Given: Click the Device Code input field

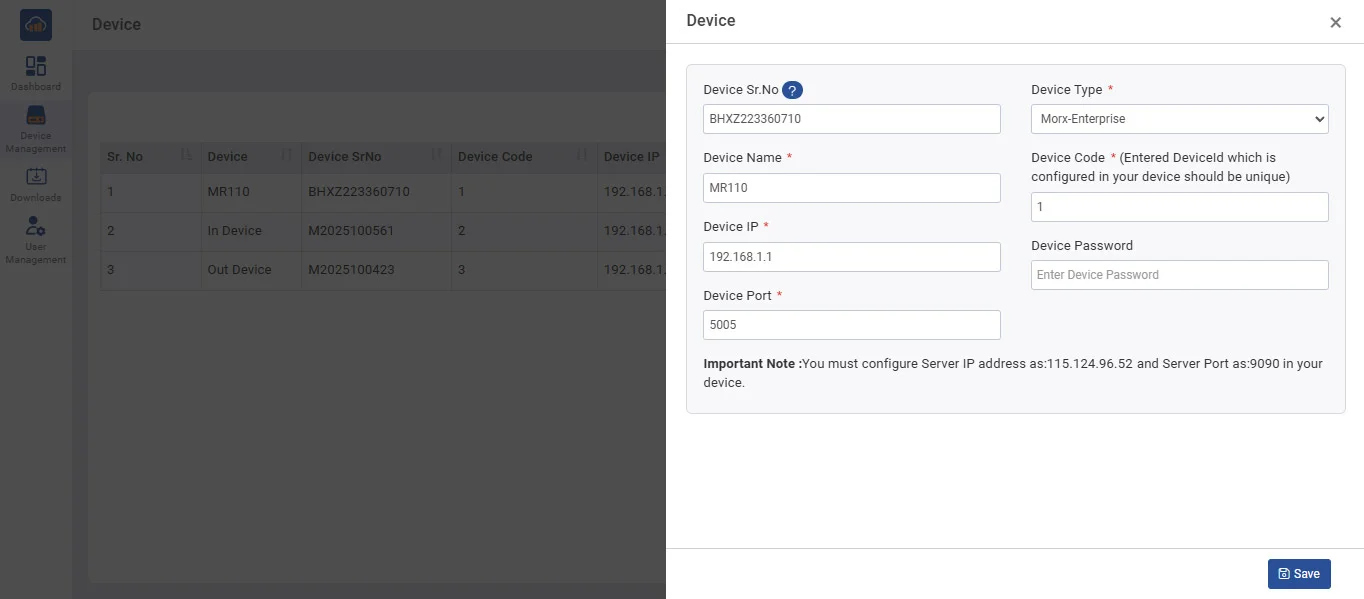Looking at the screenshot, I should click(1179, 207).
